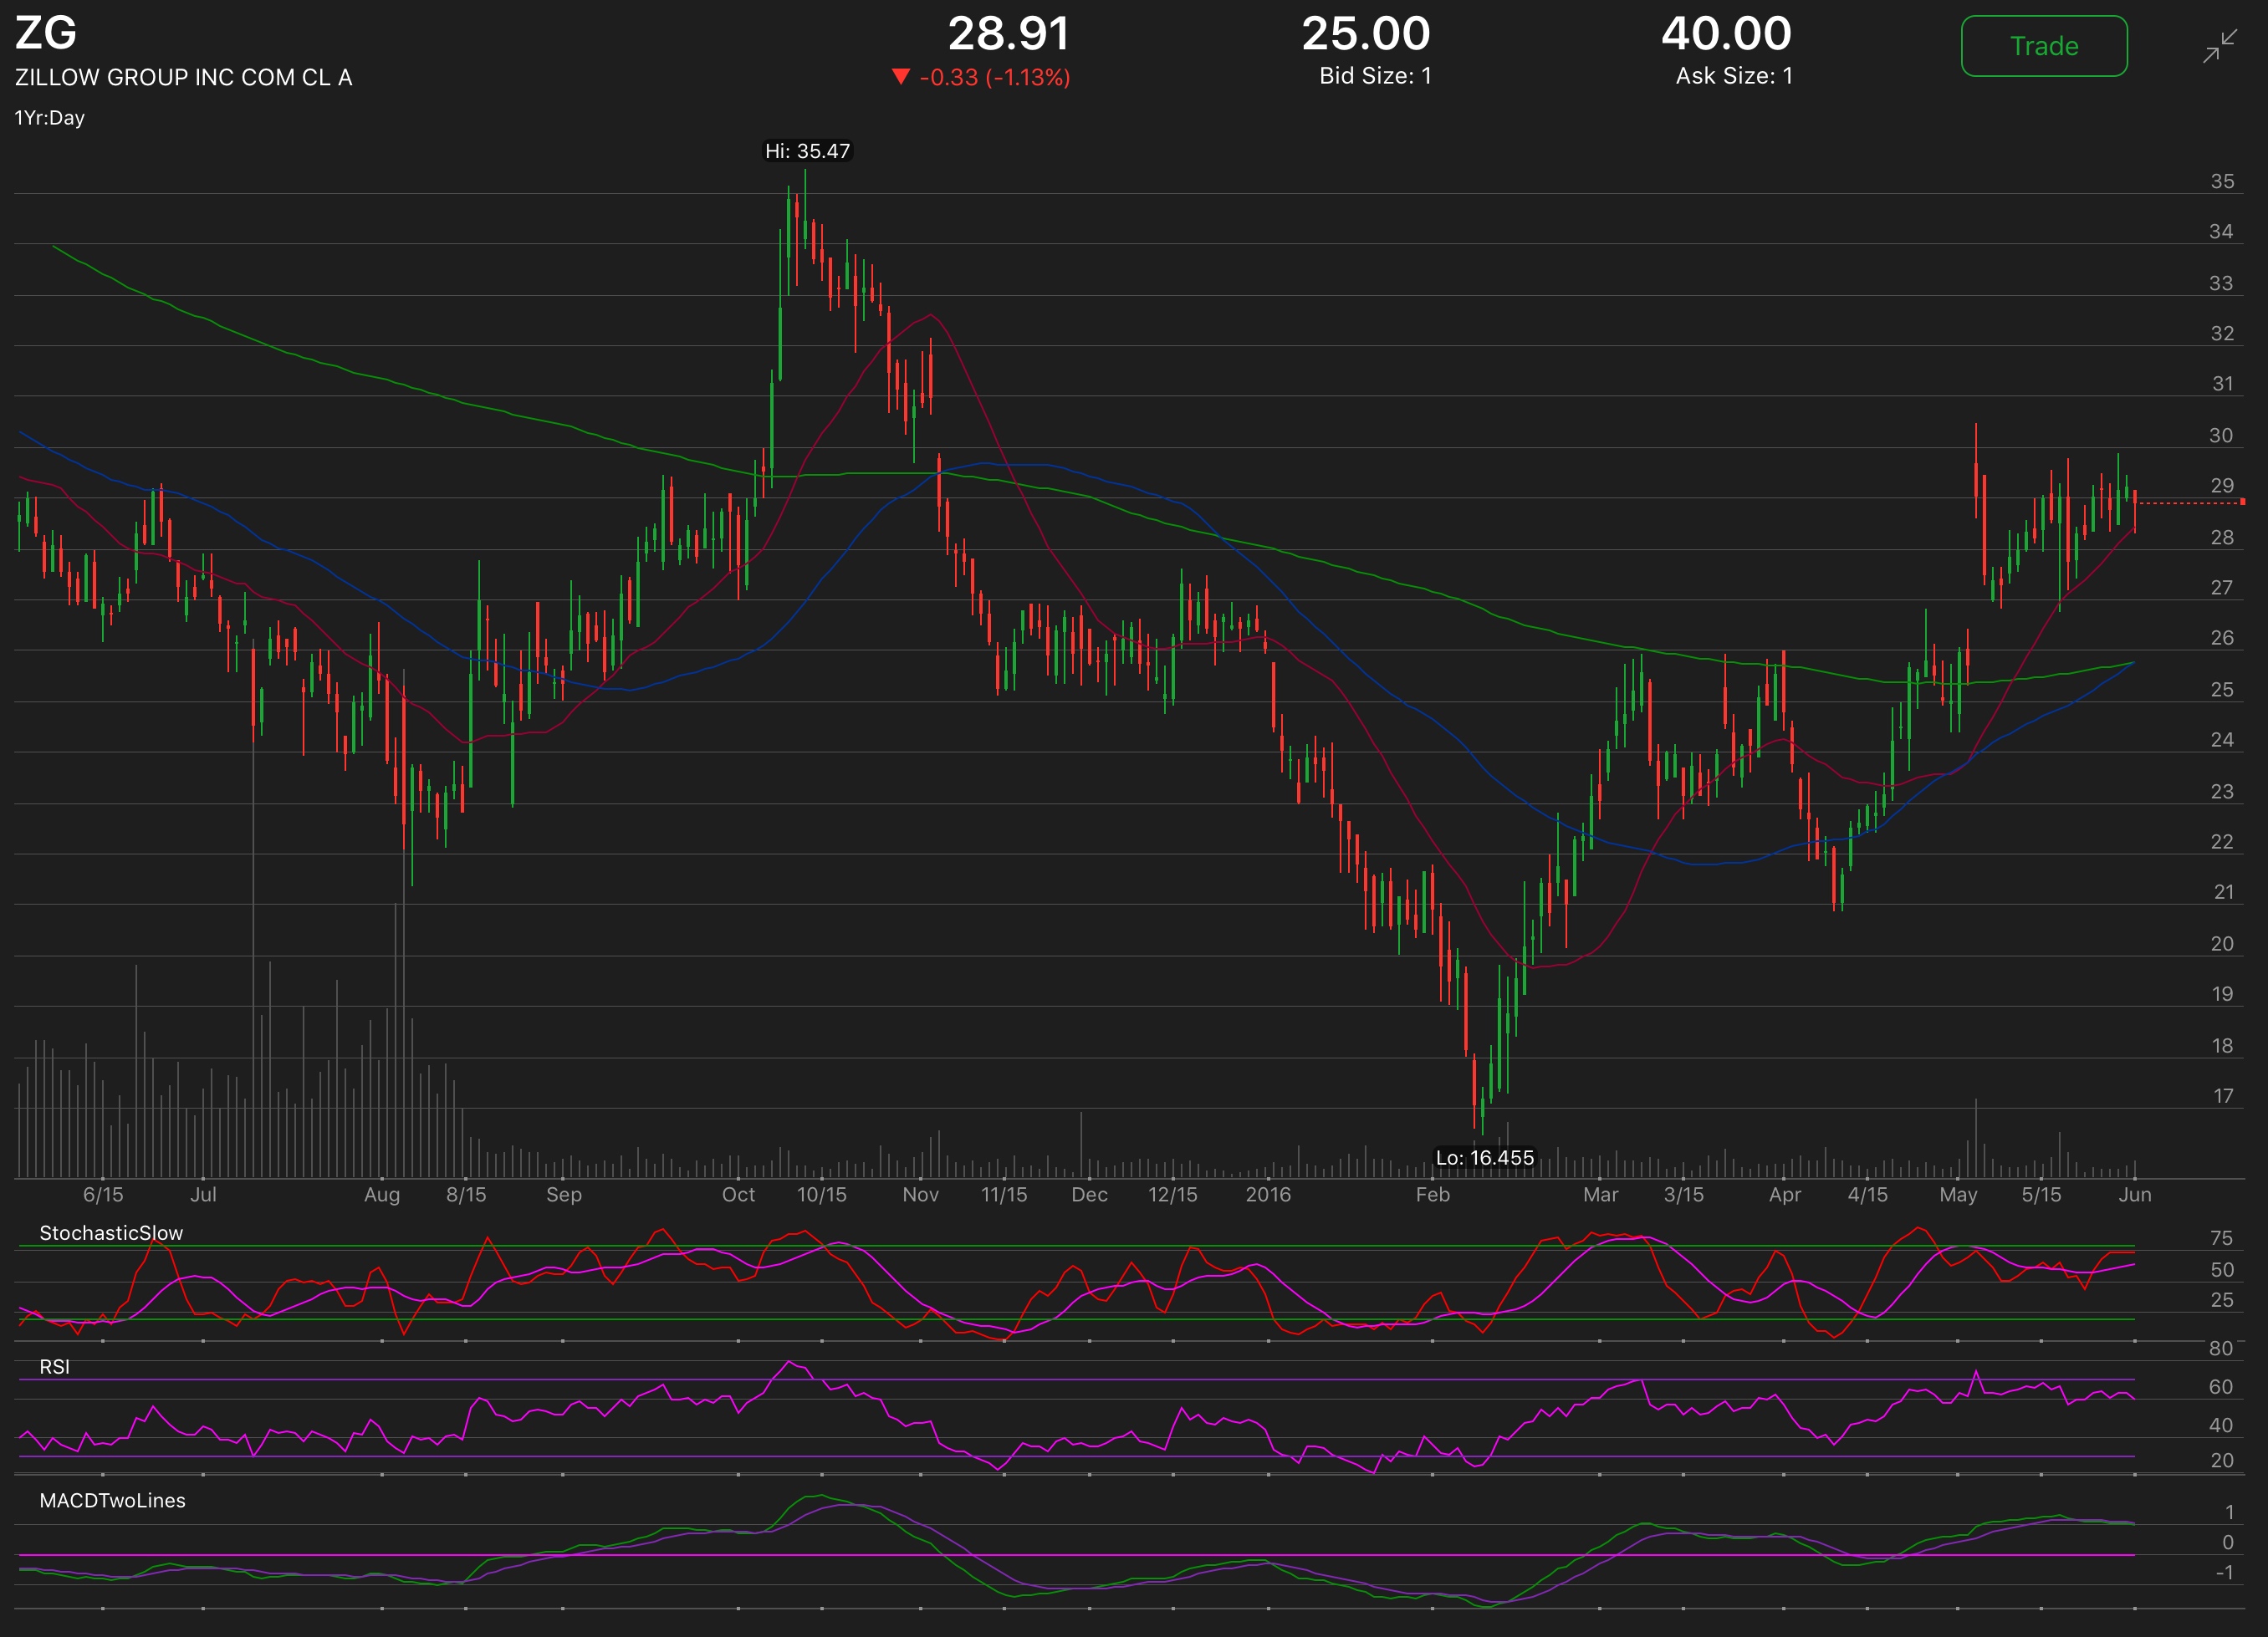Screen dimensions: 2268x1637
Task: Collapse the chart with the shrink arrows icon
Action: [x=2219, y=47]
